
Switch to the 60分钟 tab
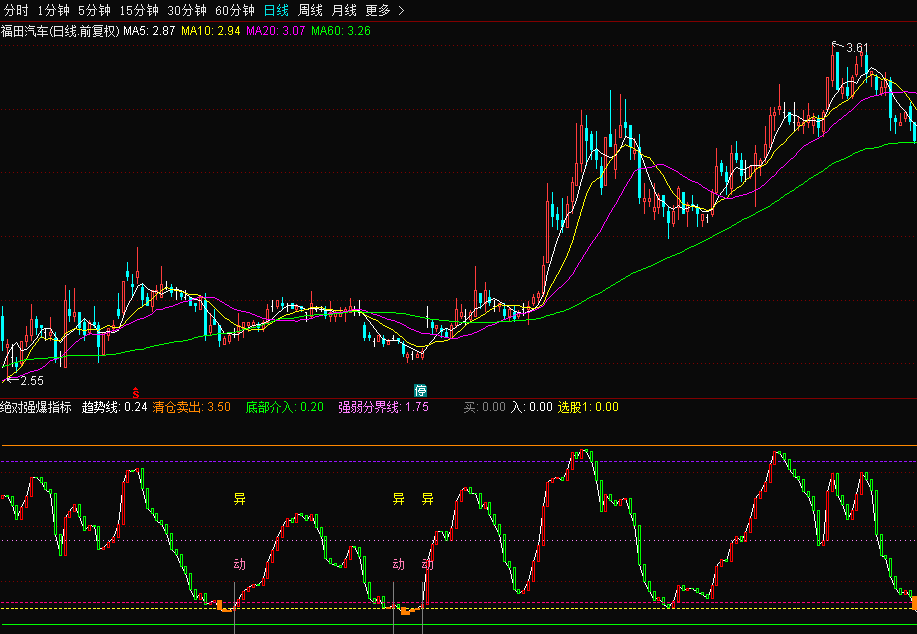pos(235,11)
